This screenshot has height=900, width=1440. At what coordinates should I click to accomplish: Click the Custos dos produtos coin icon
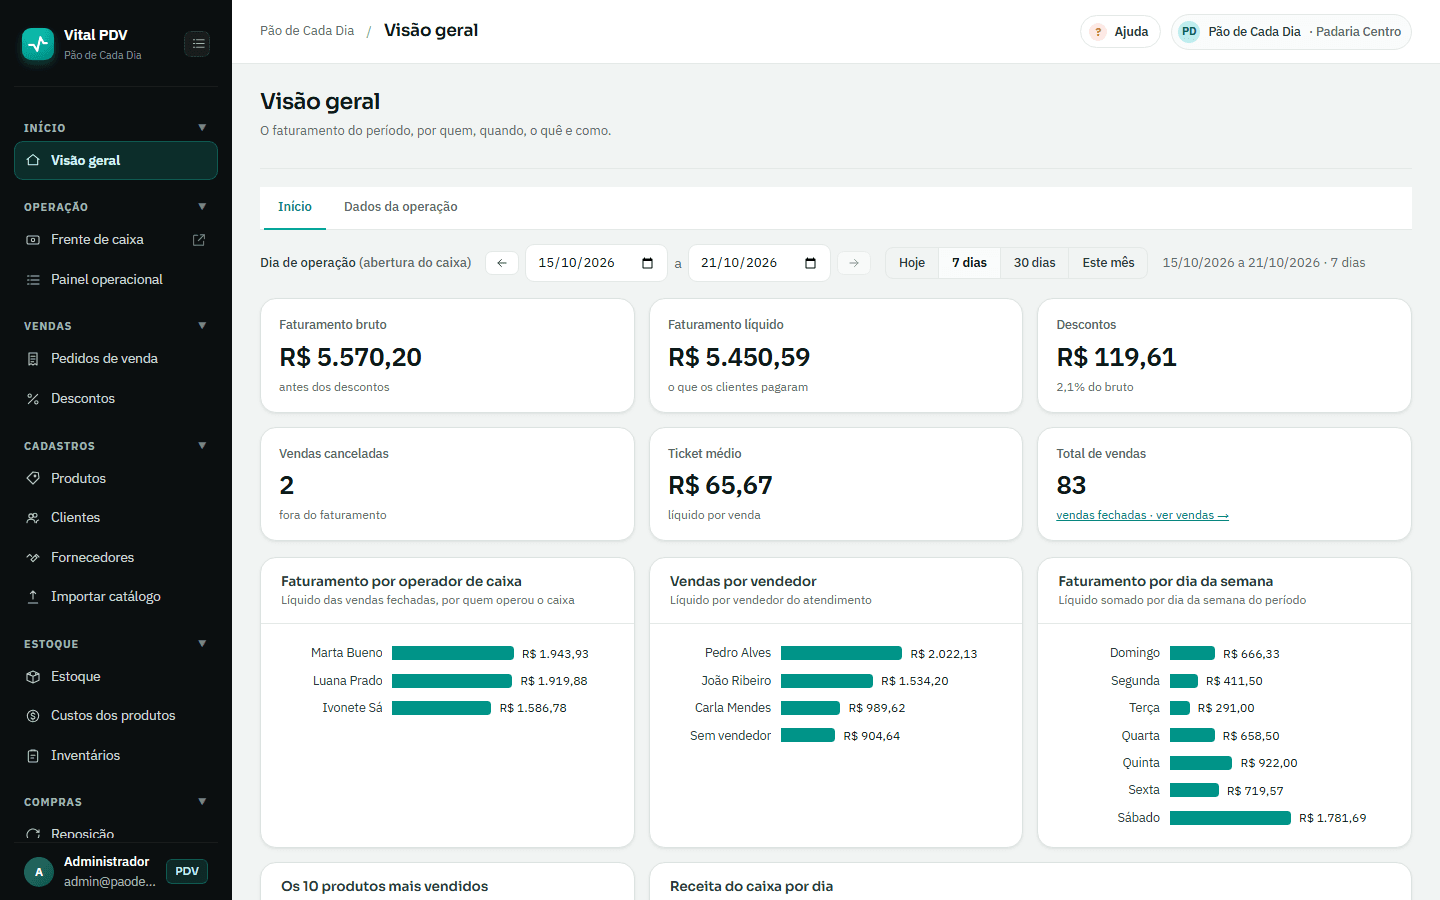(x=33, y=716)
